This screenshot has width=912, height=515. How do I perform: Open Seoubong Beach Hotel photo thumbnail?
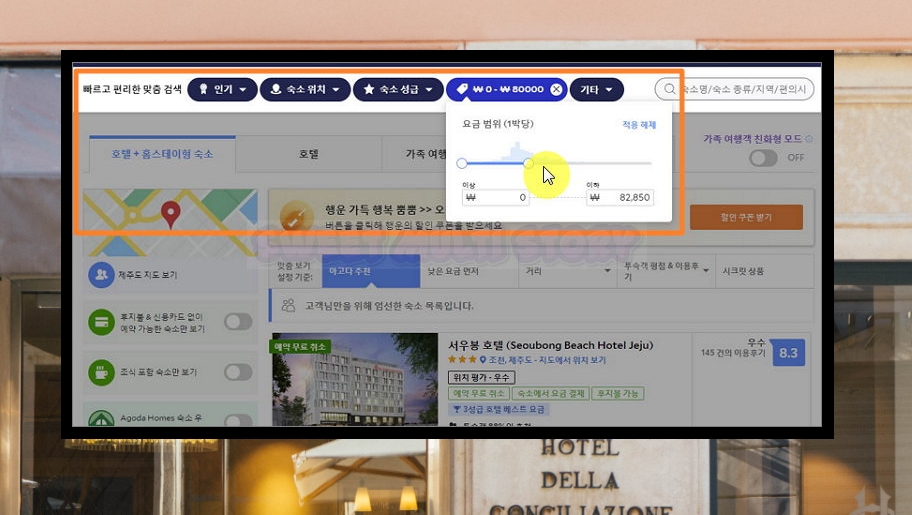tap(355, 379)
